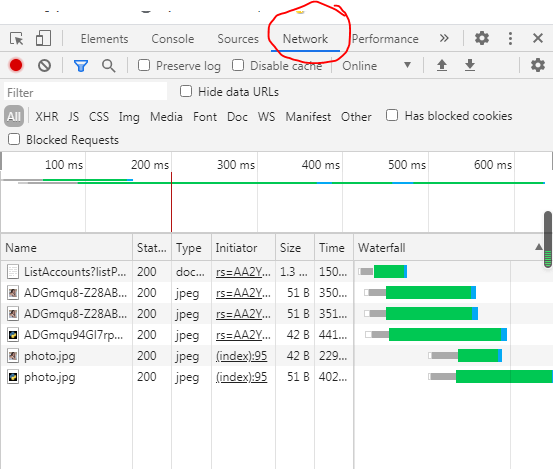Clear the network log icon
Screen dimensions: 553x469
point(44,66)
